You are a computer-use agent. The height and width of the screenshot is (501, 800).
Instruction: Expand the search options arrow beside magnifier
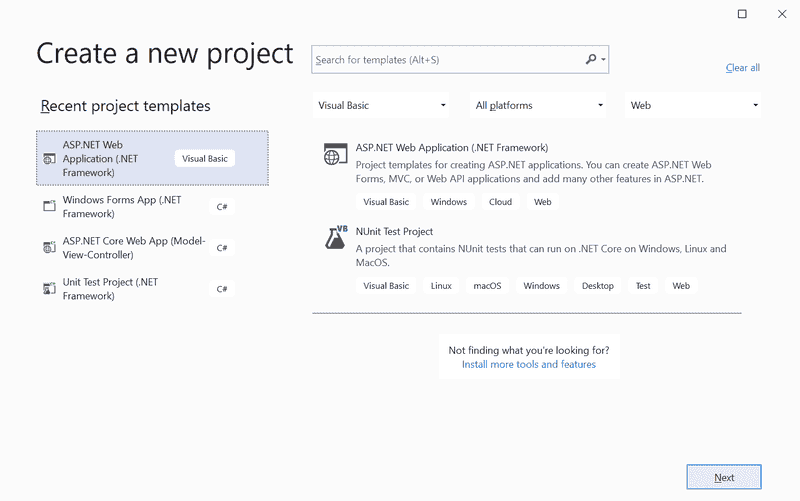pyautogui.click(x=603, y=59)
